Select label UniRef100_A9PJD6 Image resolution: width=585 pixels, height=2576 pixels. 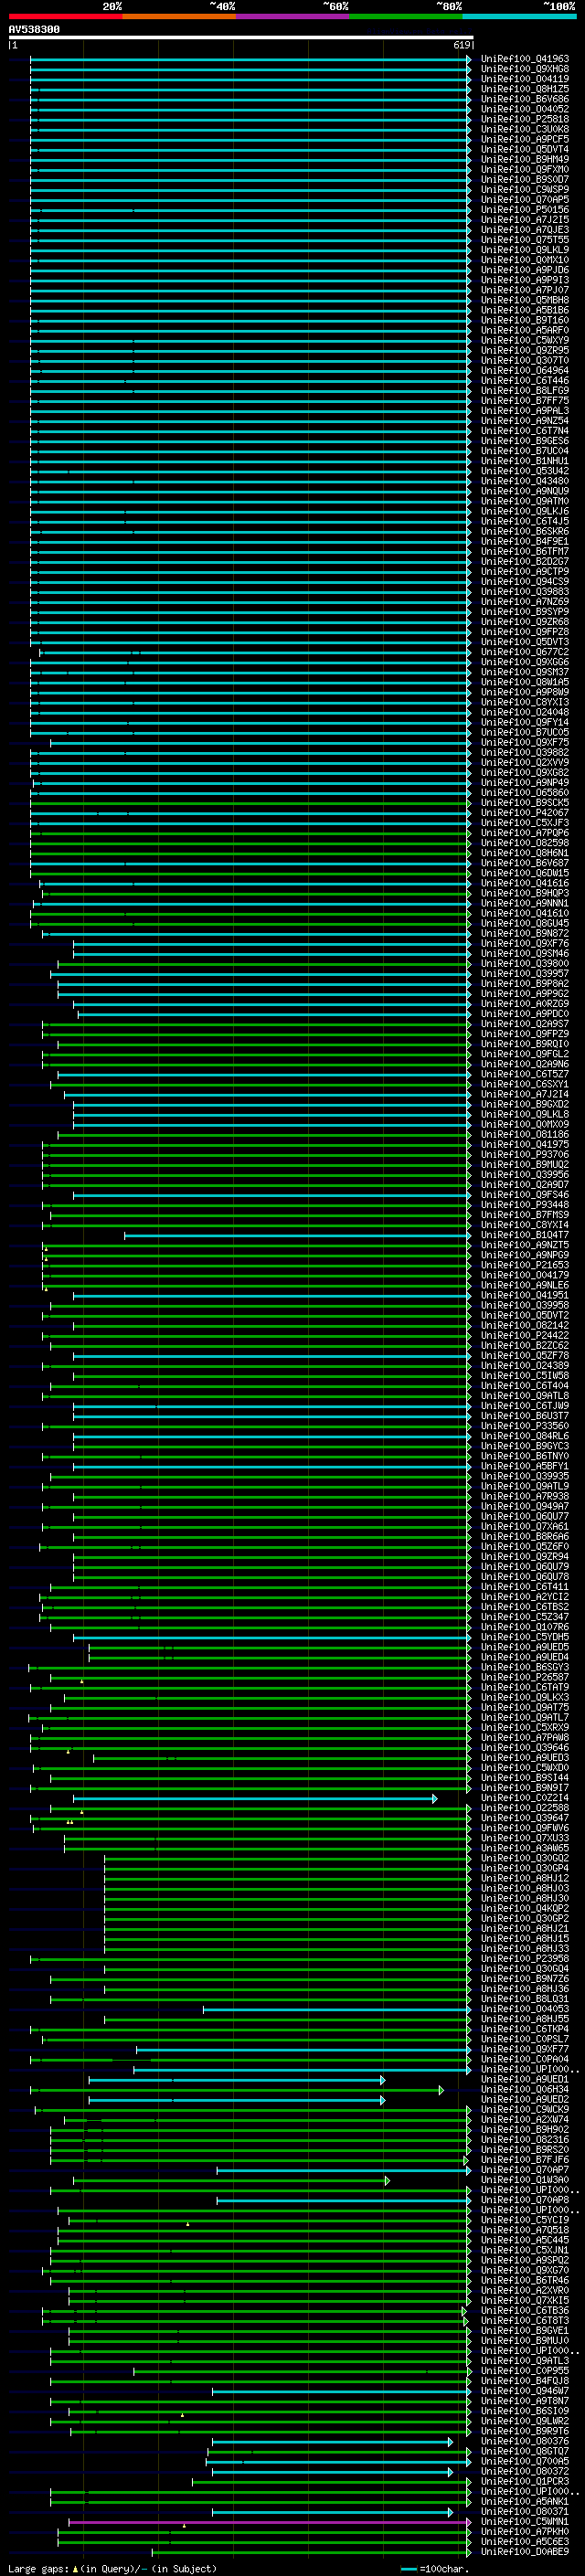click(x=525, y=270)
